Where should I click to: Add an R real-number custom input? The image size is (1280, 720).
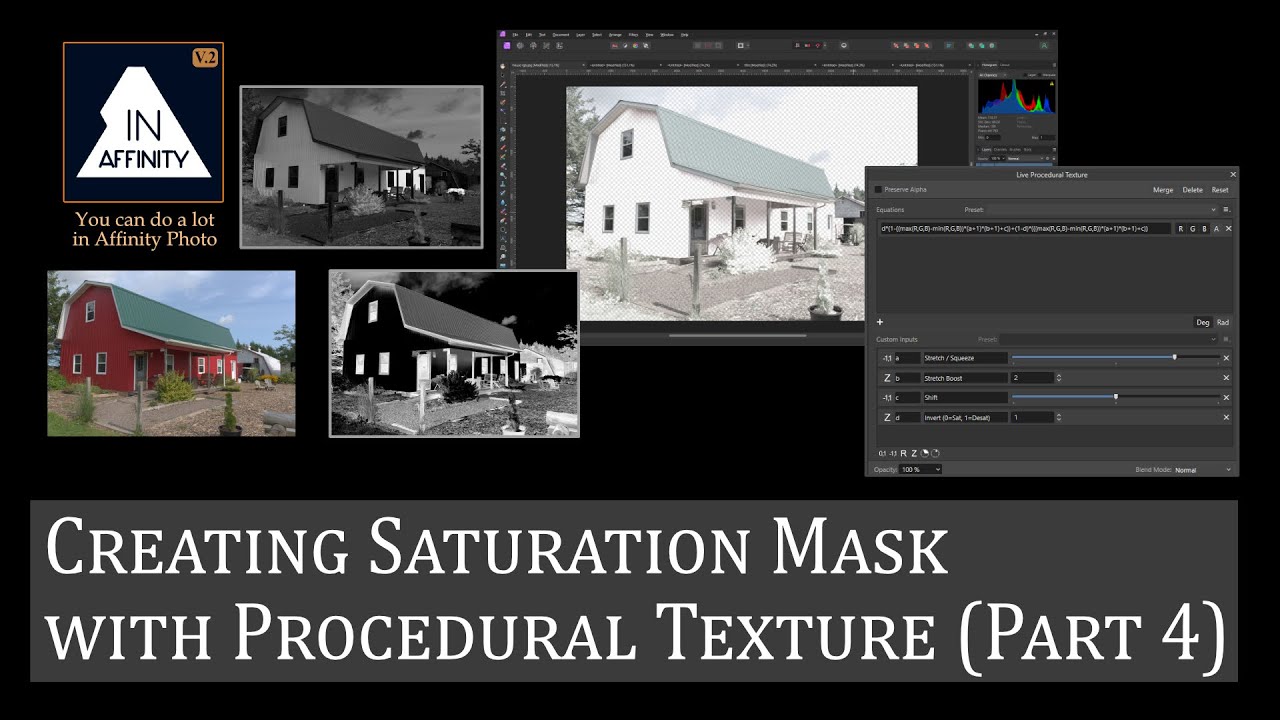coord(904,454)
